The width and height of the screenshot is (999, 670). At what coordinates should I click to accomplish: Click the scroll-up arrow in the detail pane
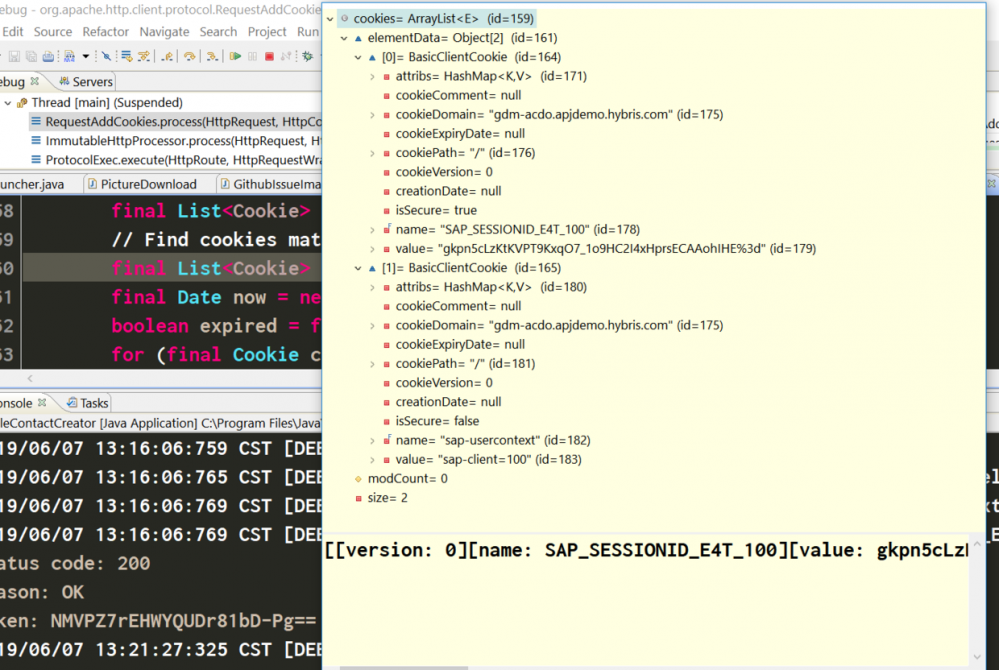pos(977,543)
